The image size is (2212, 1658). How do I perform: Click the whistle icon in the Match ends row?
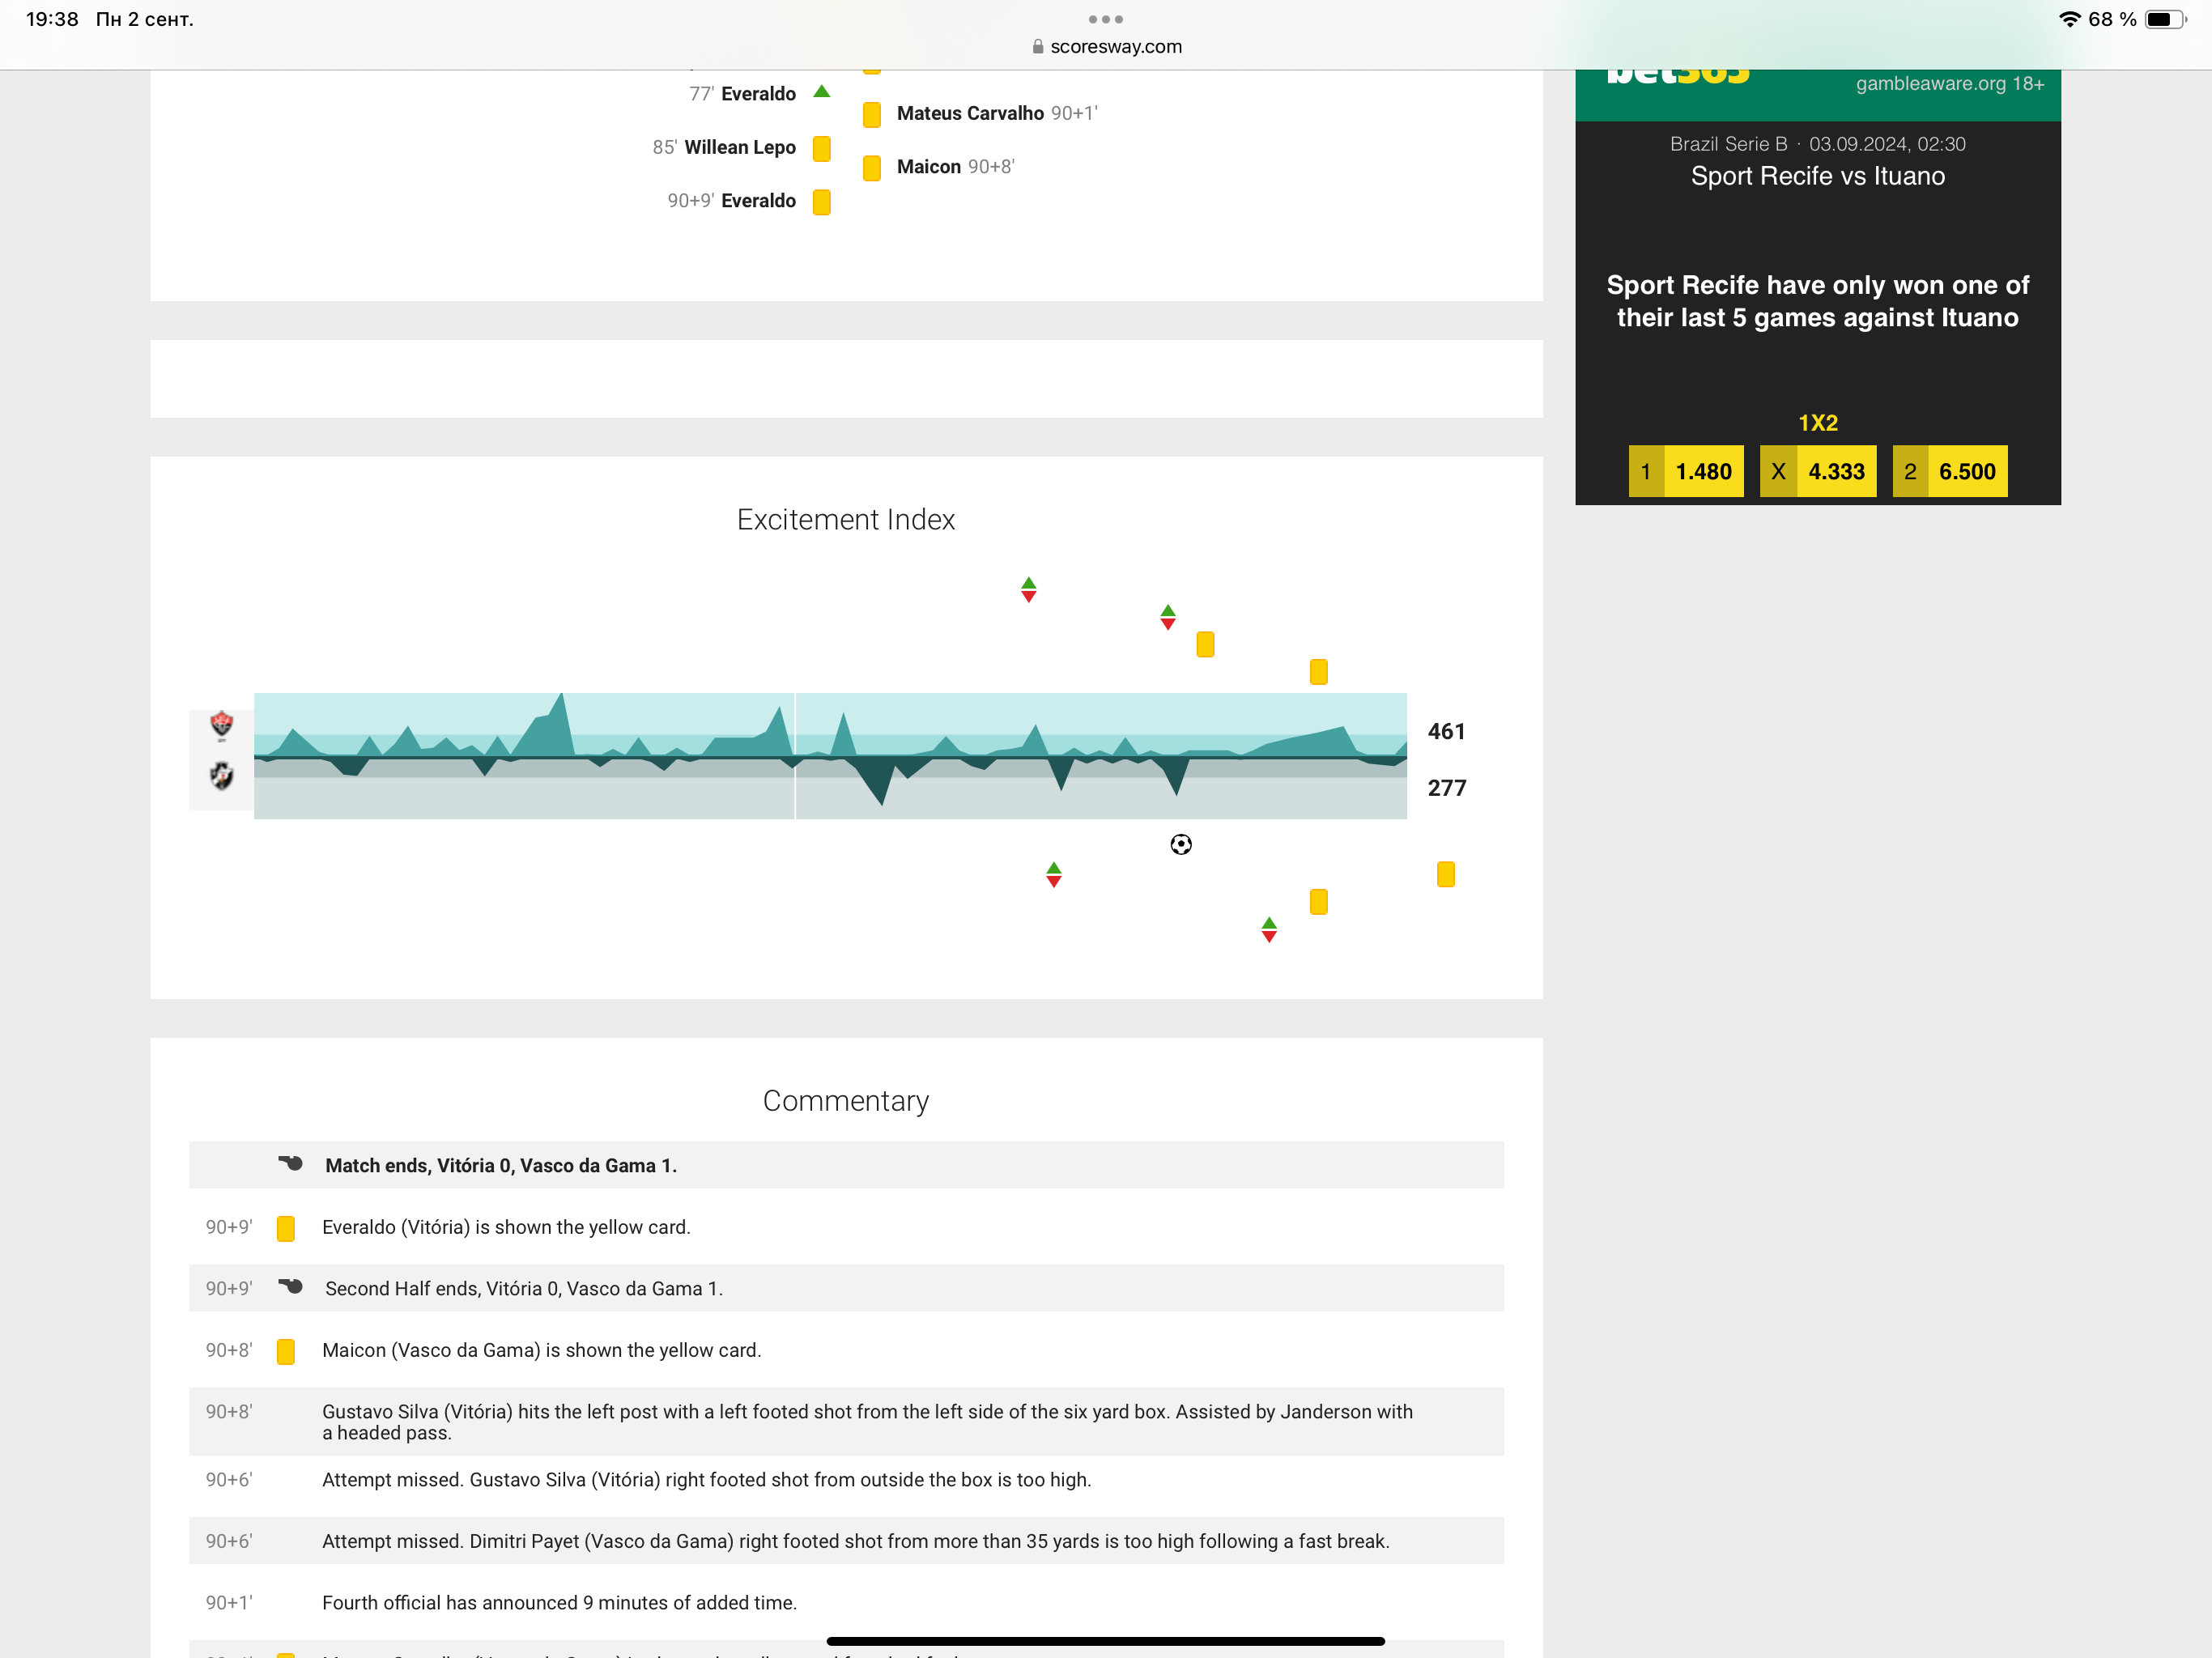[290, 1164]
